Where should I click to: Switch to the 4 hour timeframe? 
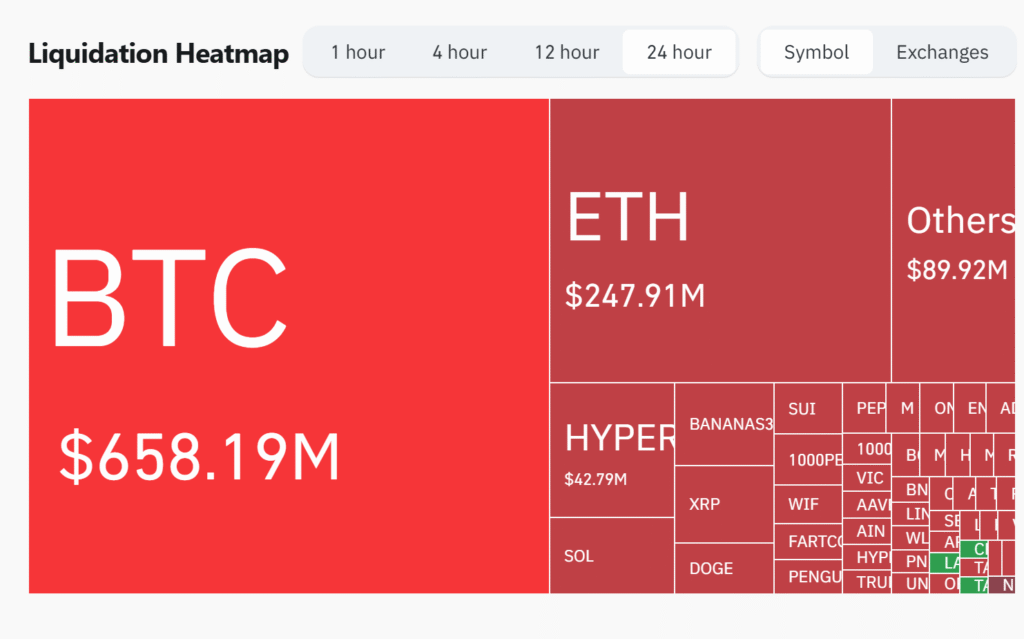[x=459, y=52]
